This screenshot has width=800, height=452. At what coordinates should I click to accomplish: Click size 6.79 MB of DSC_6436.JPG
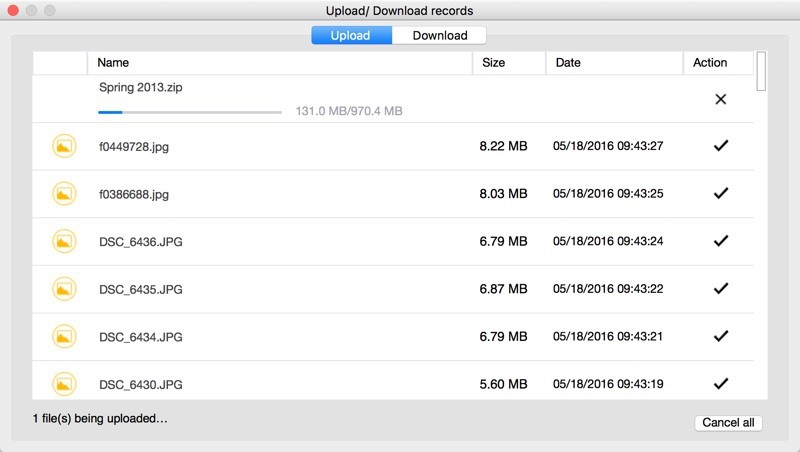[x=503, y=241]
